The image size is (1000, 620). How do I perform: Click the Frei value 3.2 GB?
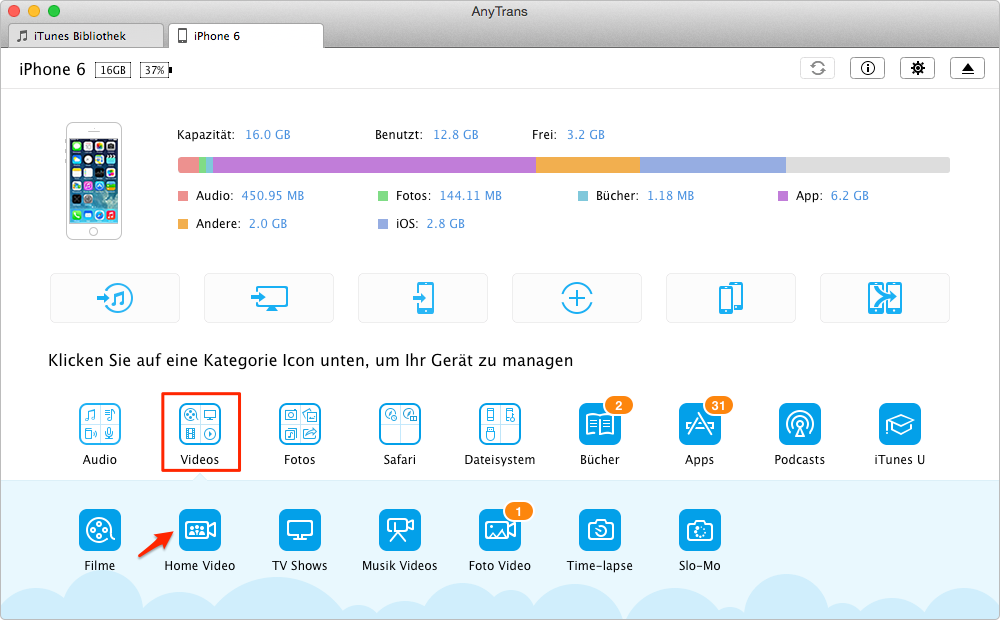click(586, 135)
